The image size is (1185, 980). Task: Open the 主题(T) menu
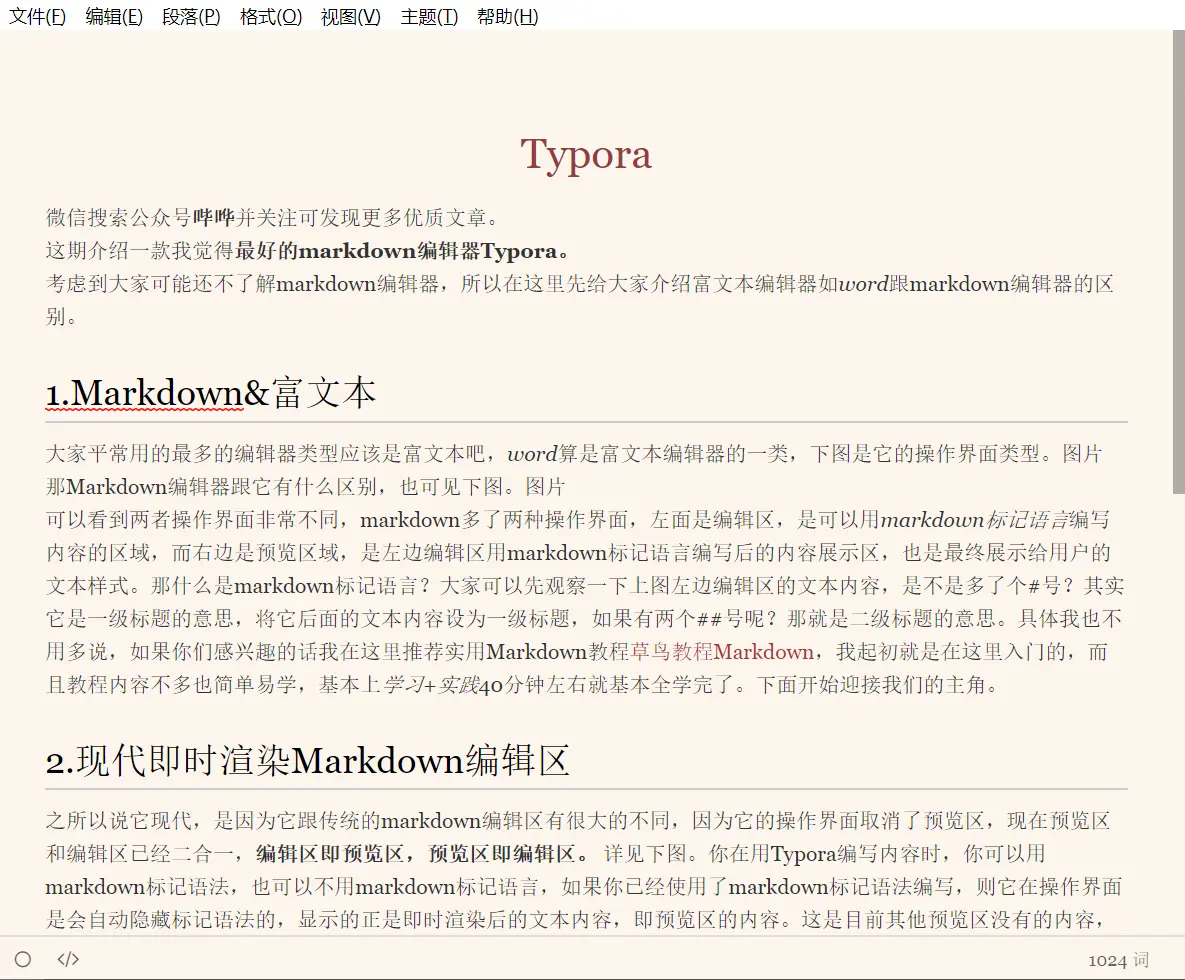tap(429, 16)
